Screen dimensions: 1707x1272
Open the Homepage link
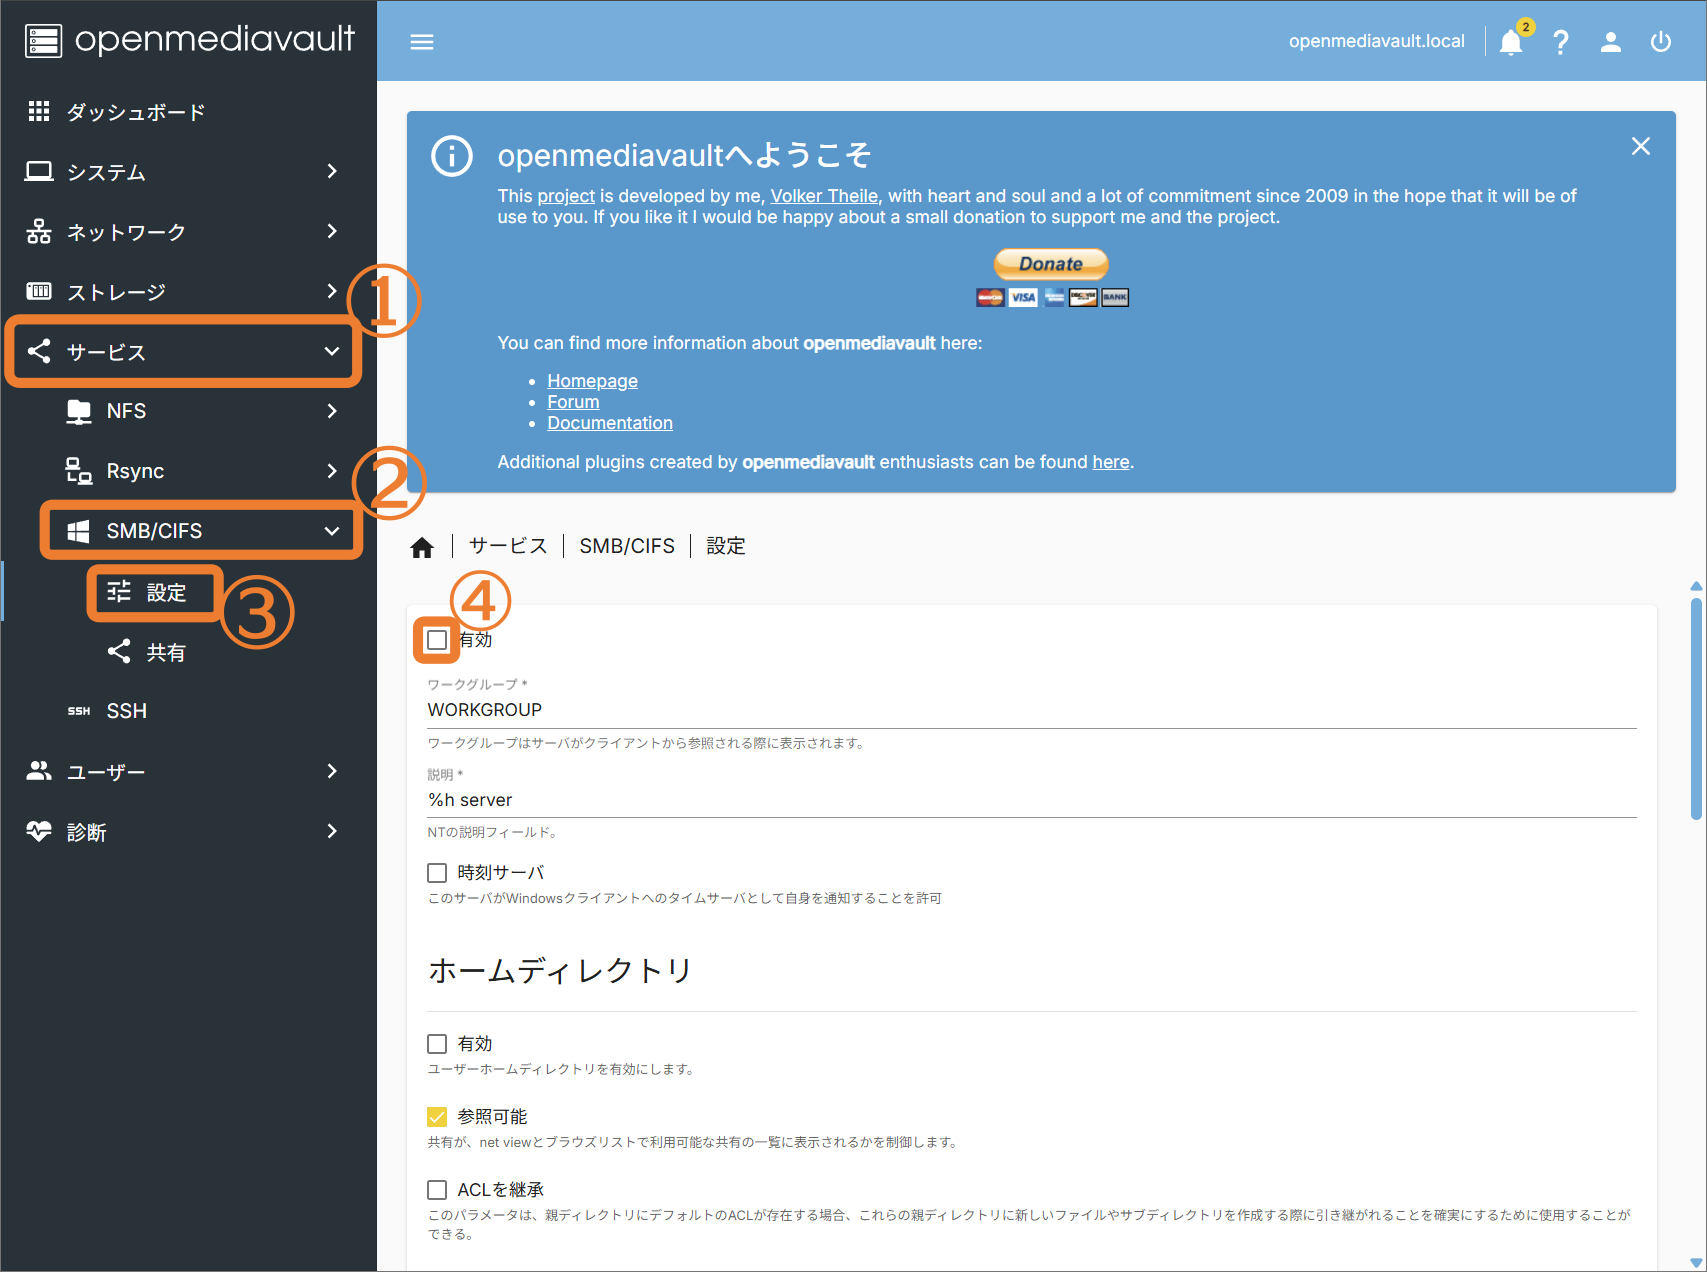coord(592,381)
